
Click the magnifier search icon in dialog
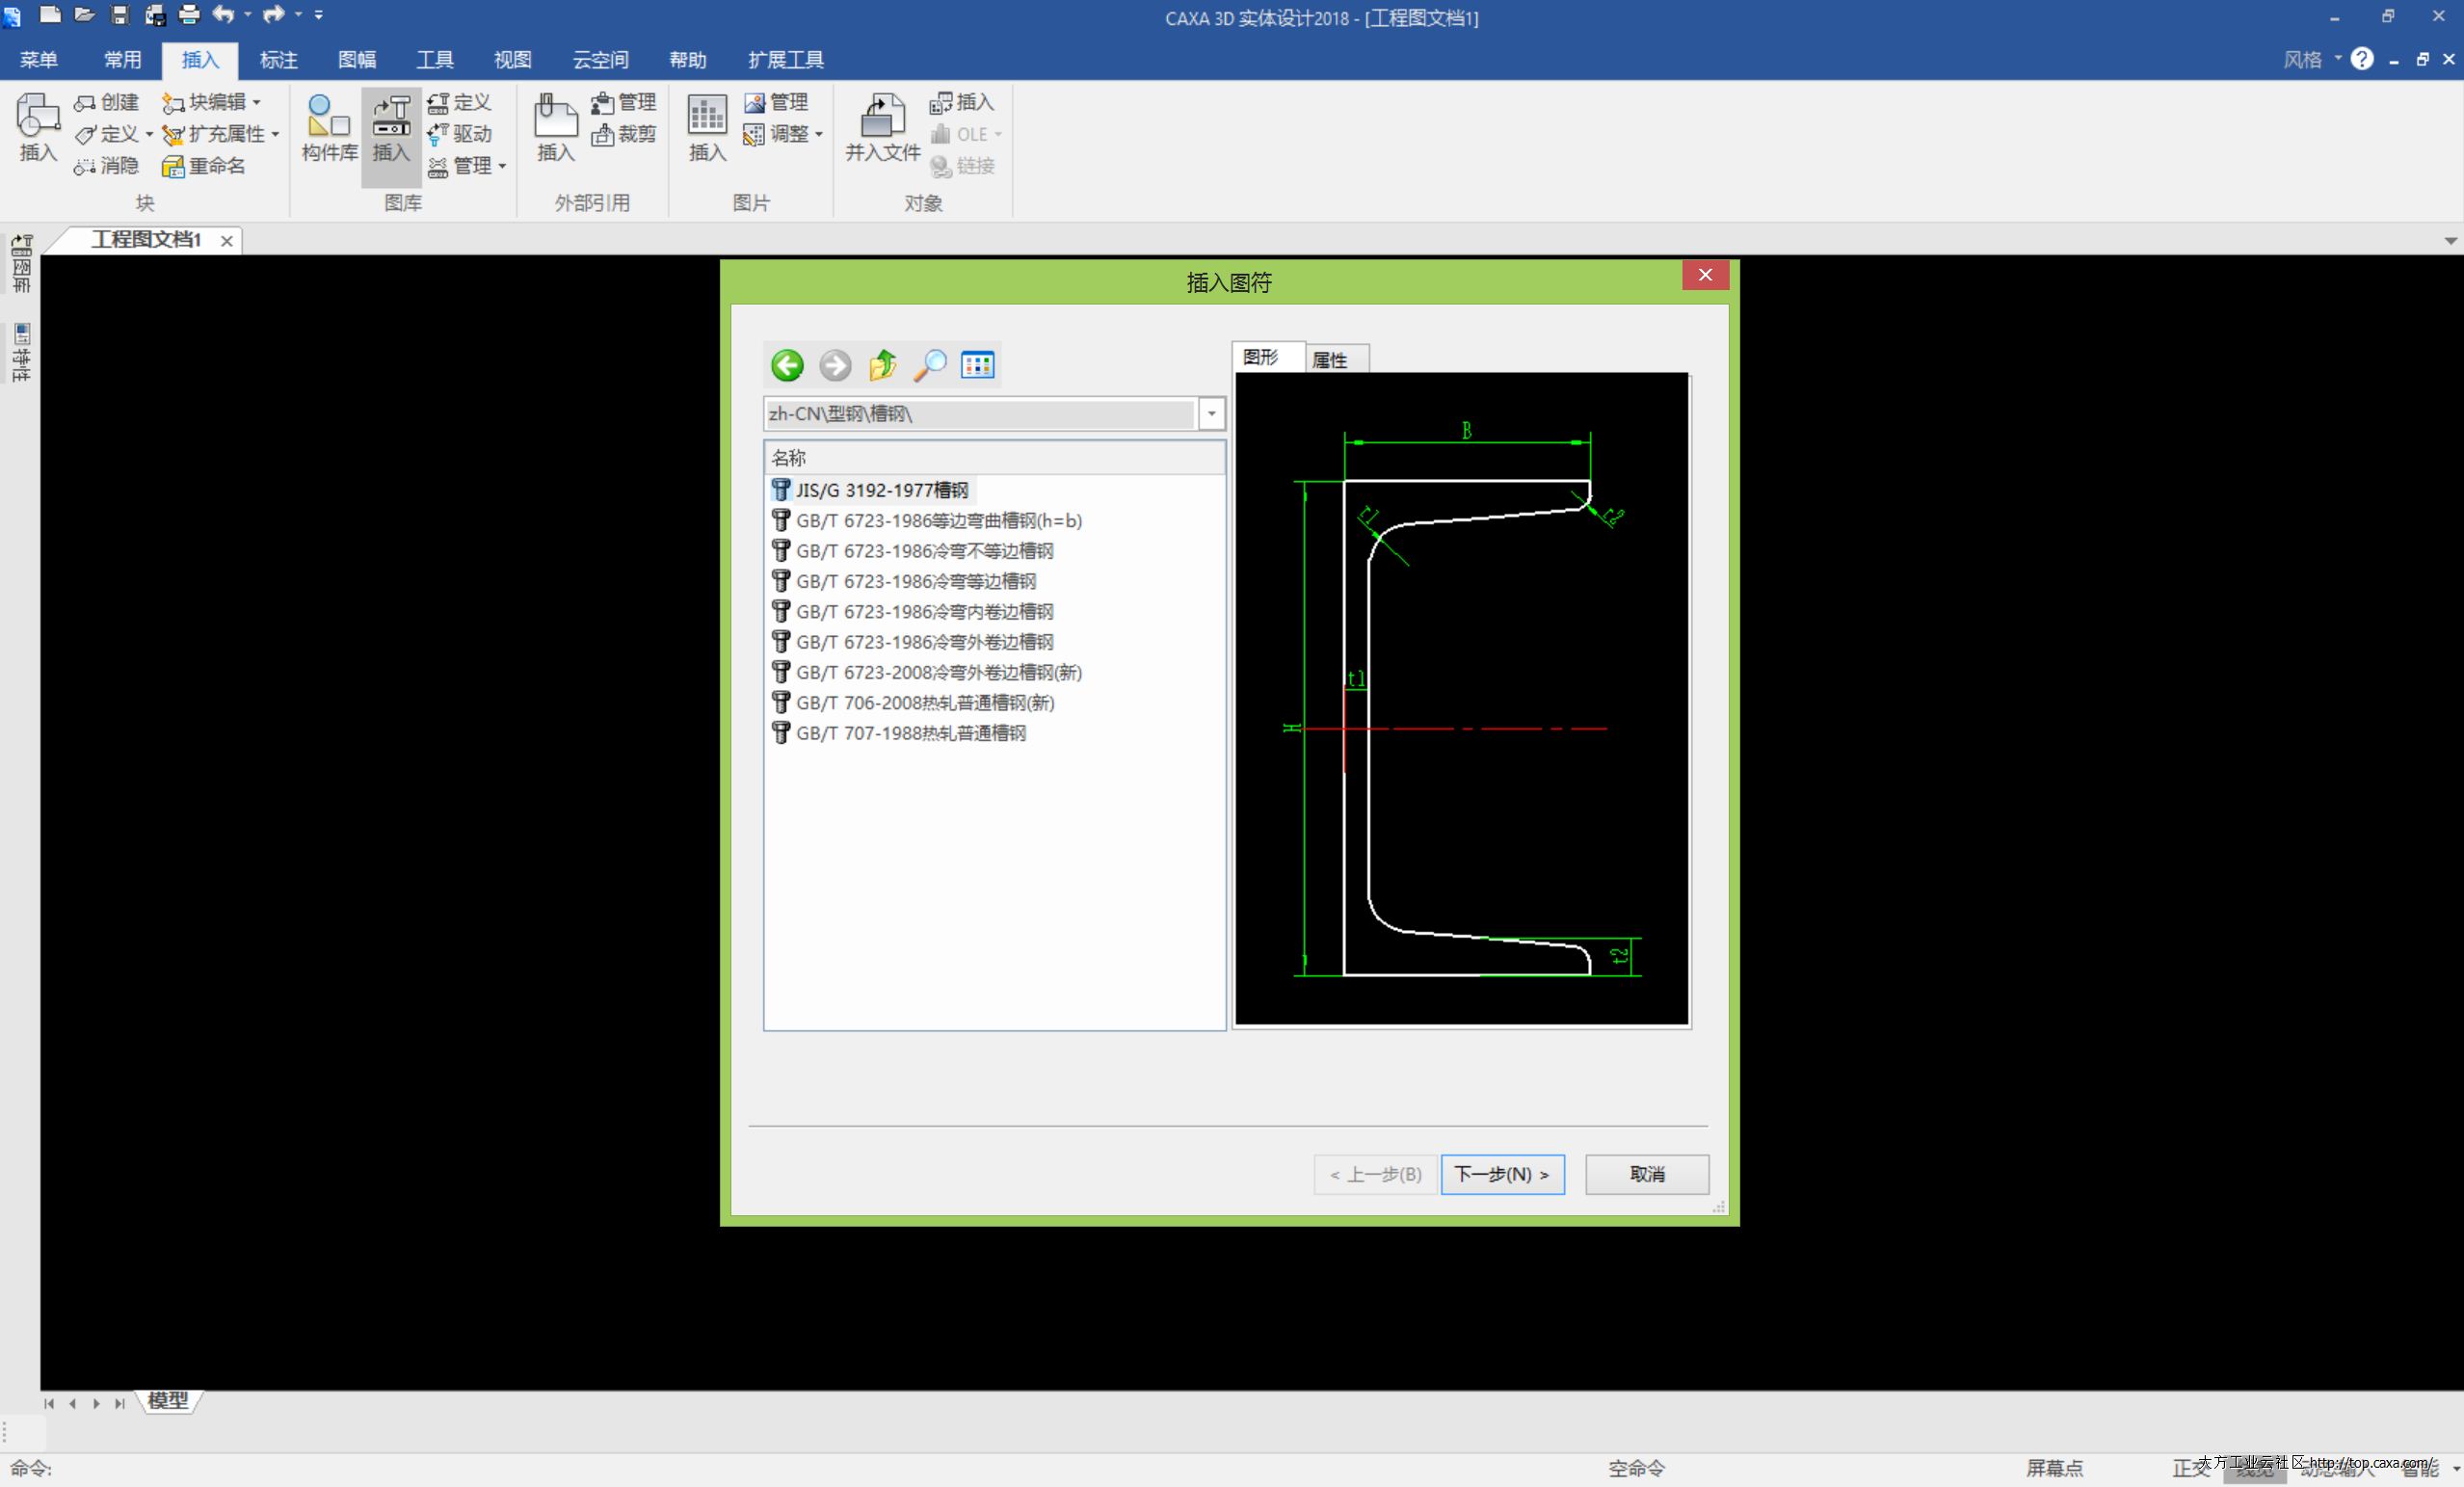point(930,365)
